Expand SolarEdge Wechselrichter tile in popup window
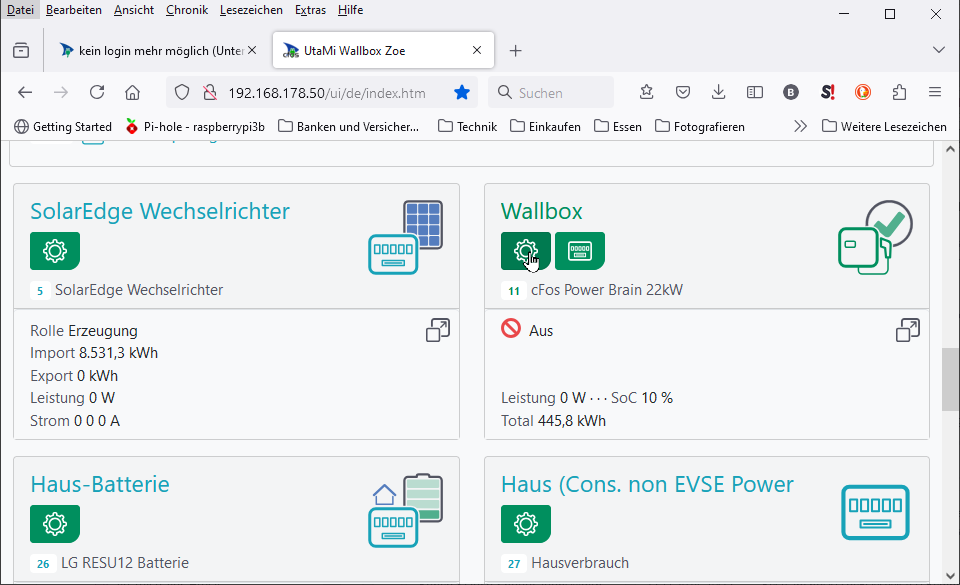Screen dimensions: 960x585 point(438,330)
